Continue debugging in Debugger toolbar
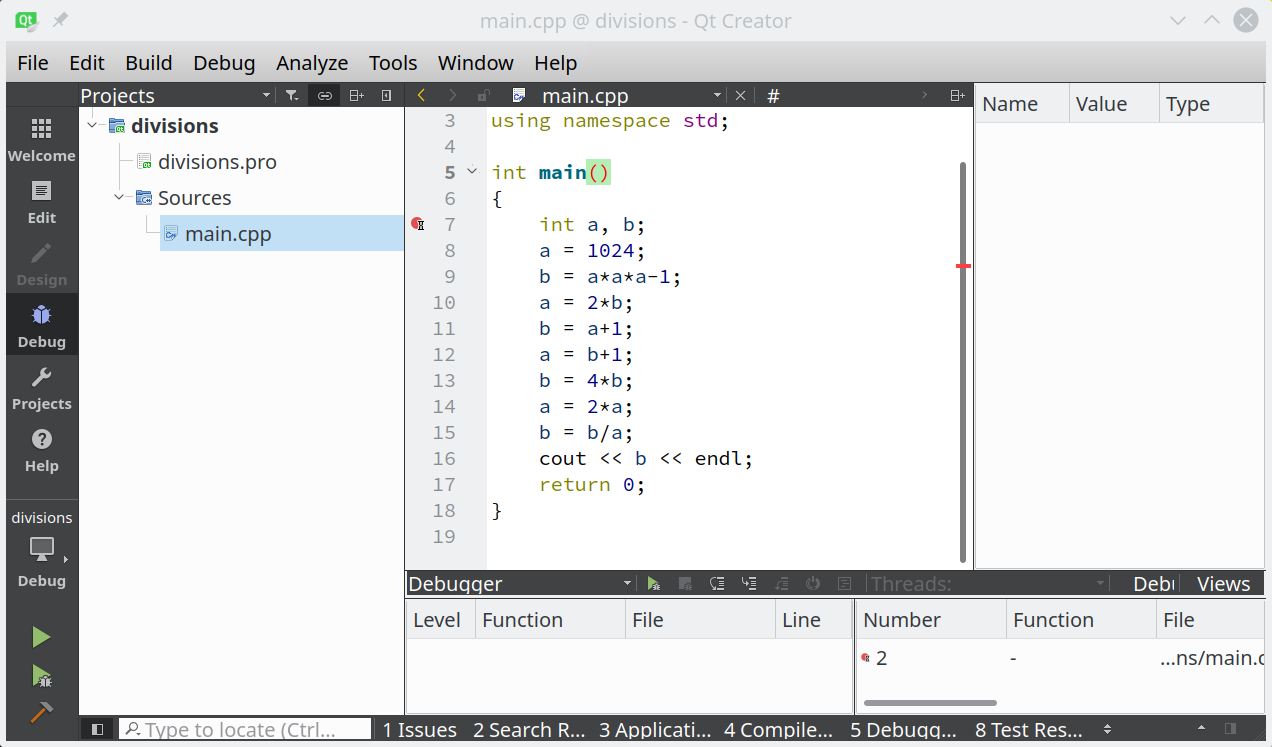 tap(654, 584)
